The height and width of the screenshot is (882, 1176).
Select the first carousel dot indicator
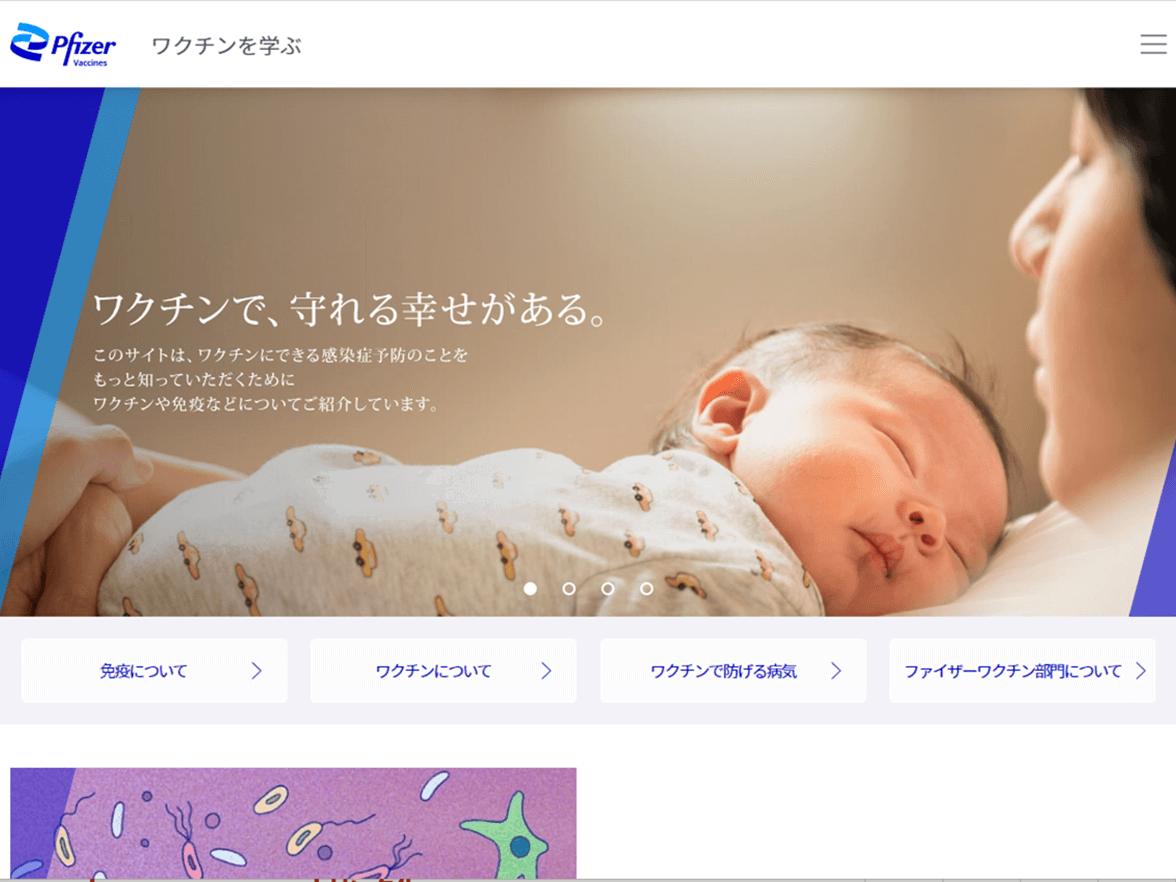tap(530, 589)
